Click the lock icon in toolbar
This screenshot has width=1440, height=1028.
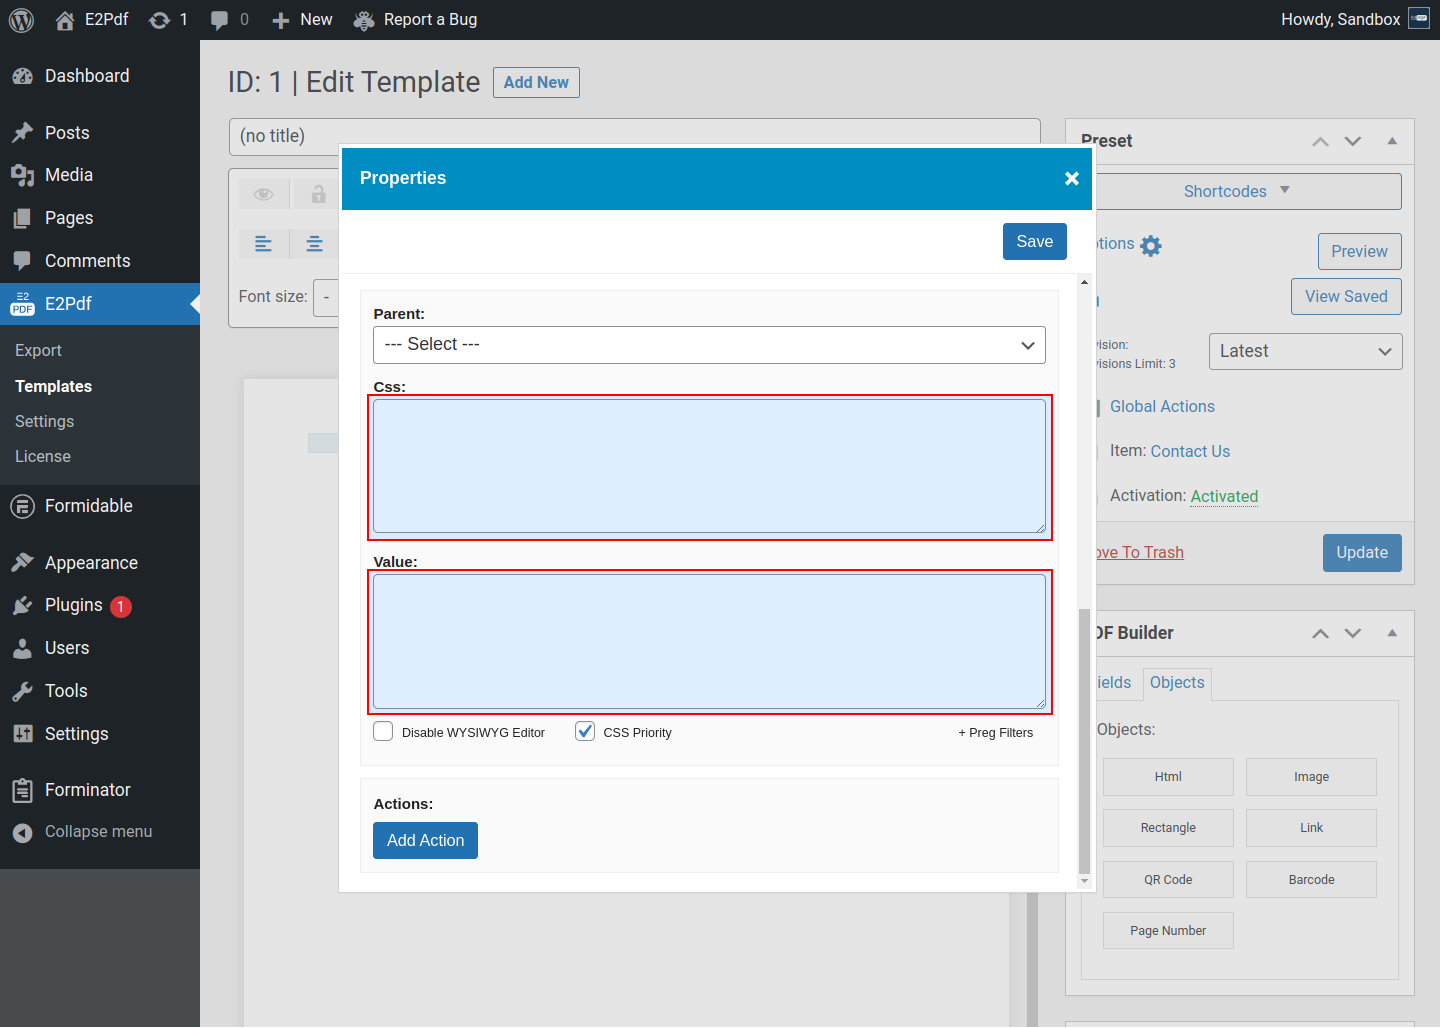[x=318, y=194]
